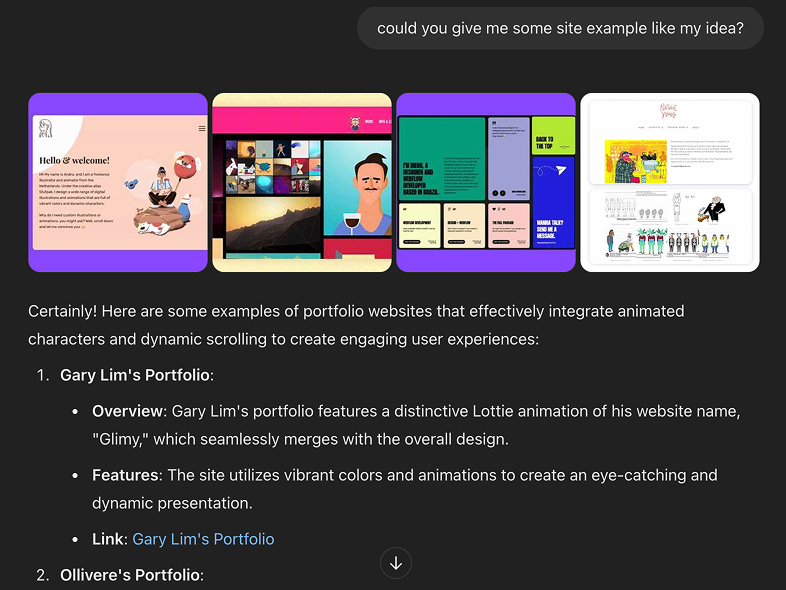Click the hamburger menu icon in first thumbnail
This screenshot has width=786, height=590.
coord(201,129)
